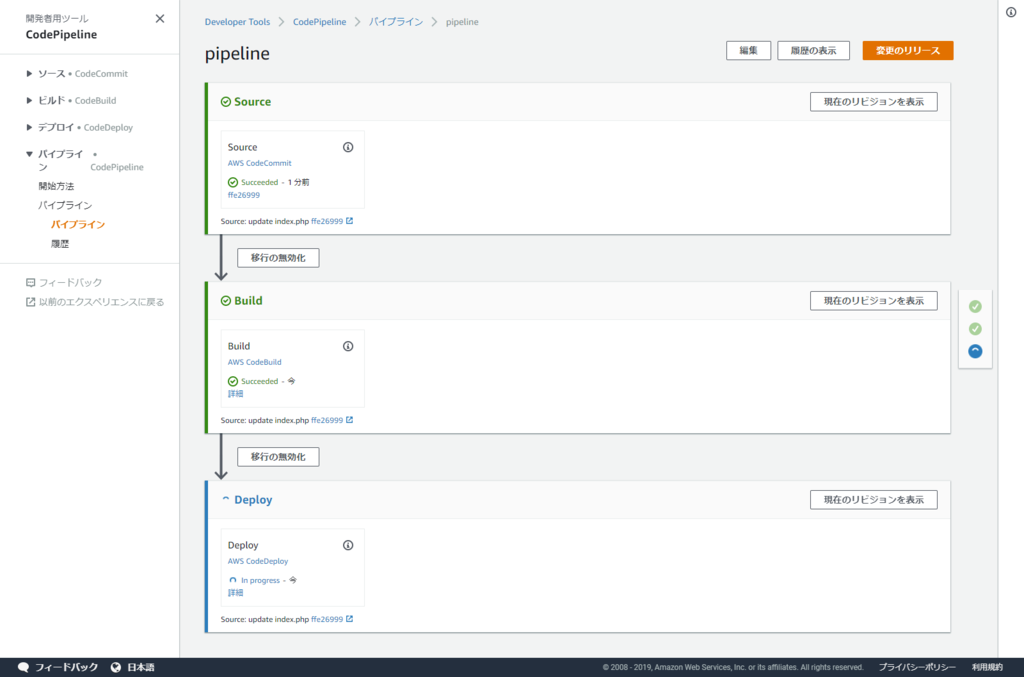This screenshot has height=677, width=1024.
Task: Click external link icon in Deploy stage footer
Action: (x=349, y=620)
